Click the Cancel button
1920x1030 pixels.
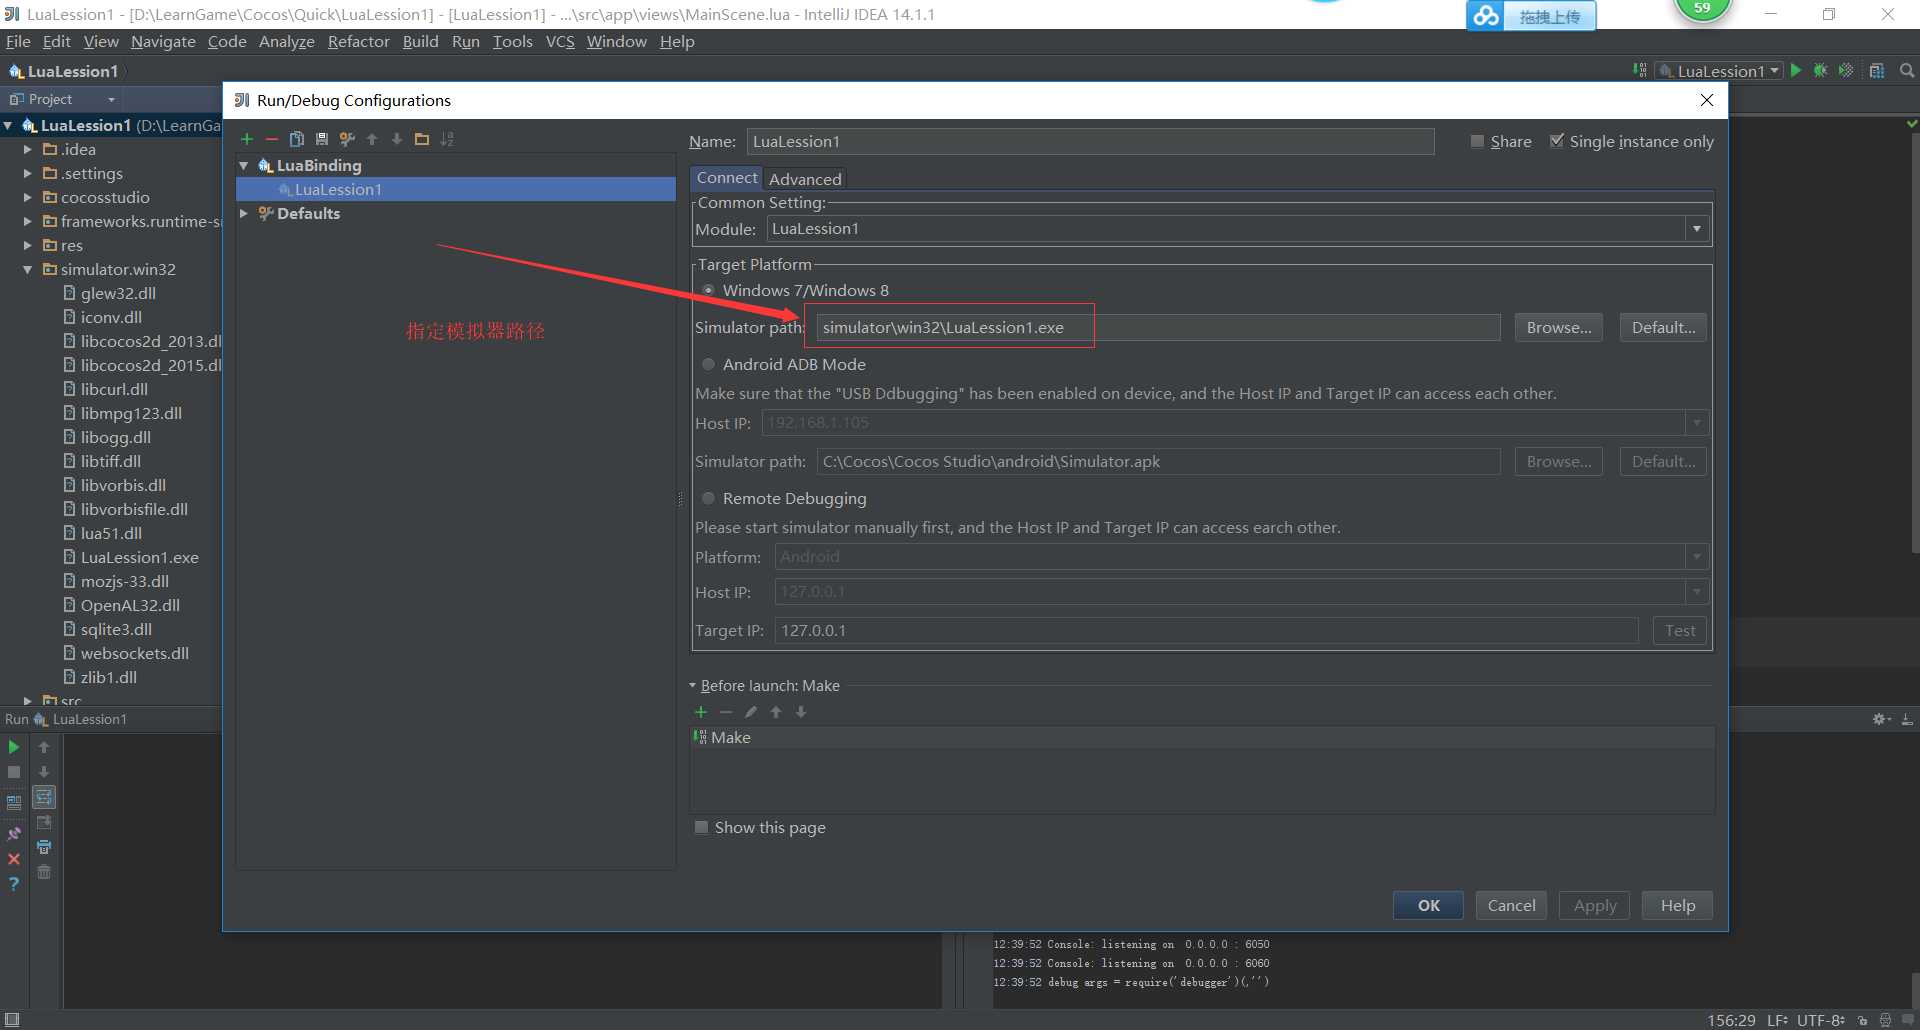pos(1511,905)
